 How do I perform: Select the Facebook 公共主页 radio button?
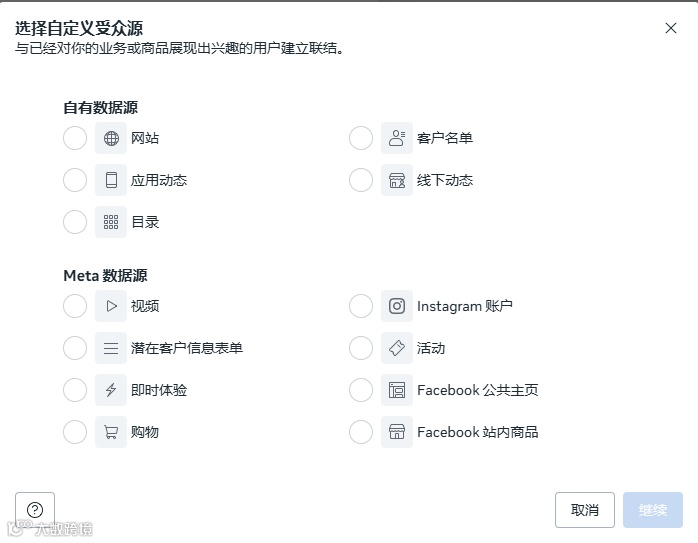click(361, 390)
